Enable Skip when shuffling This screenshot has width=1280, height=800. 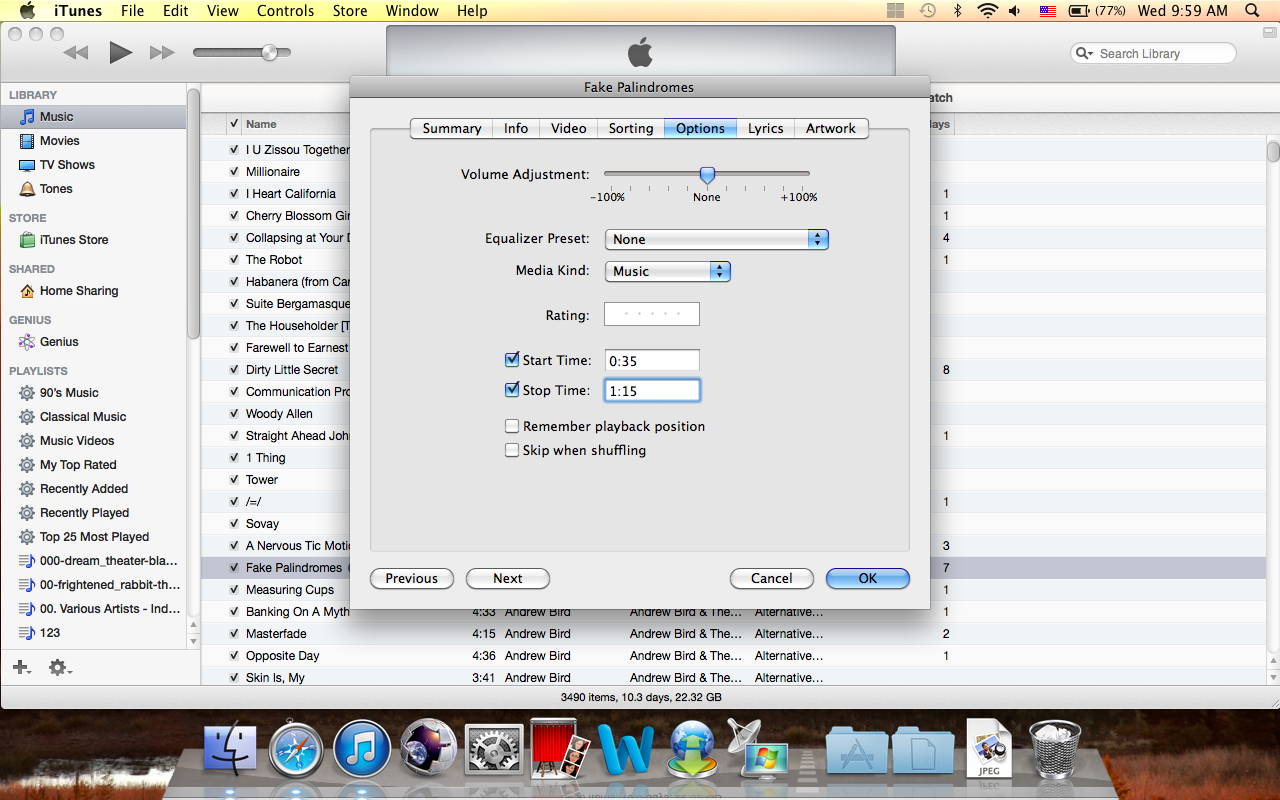tap(512, 450)
